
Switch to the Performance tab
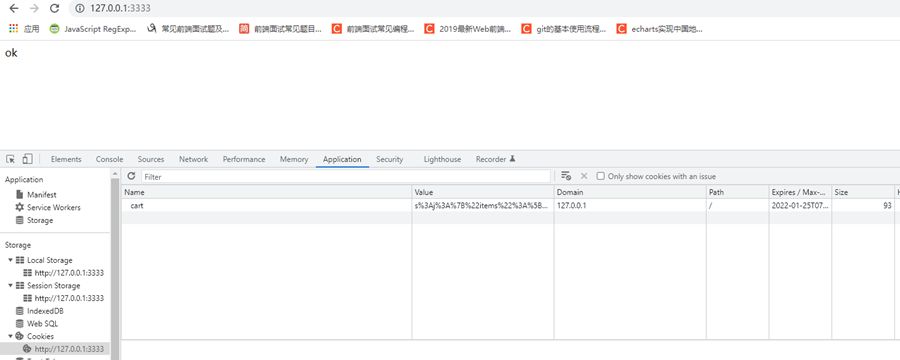[244, 159]
